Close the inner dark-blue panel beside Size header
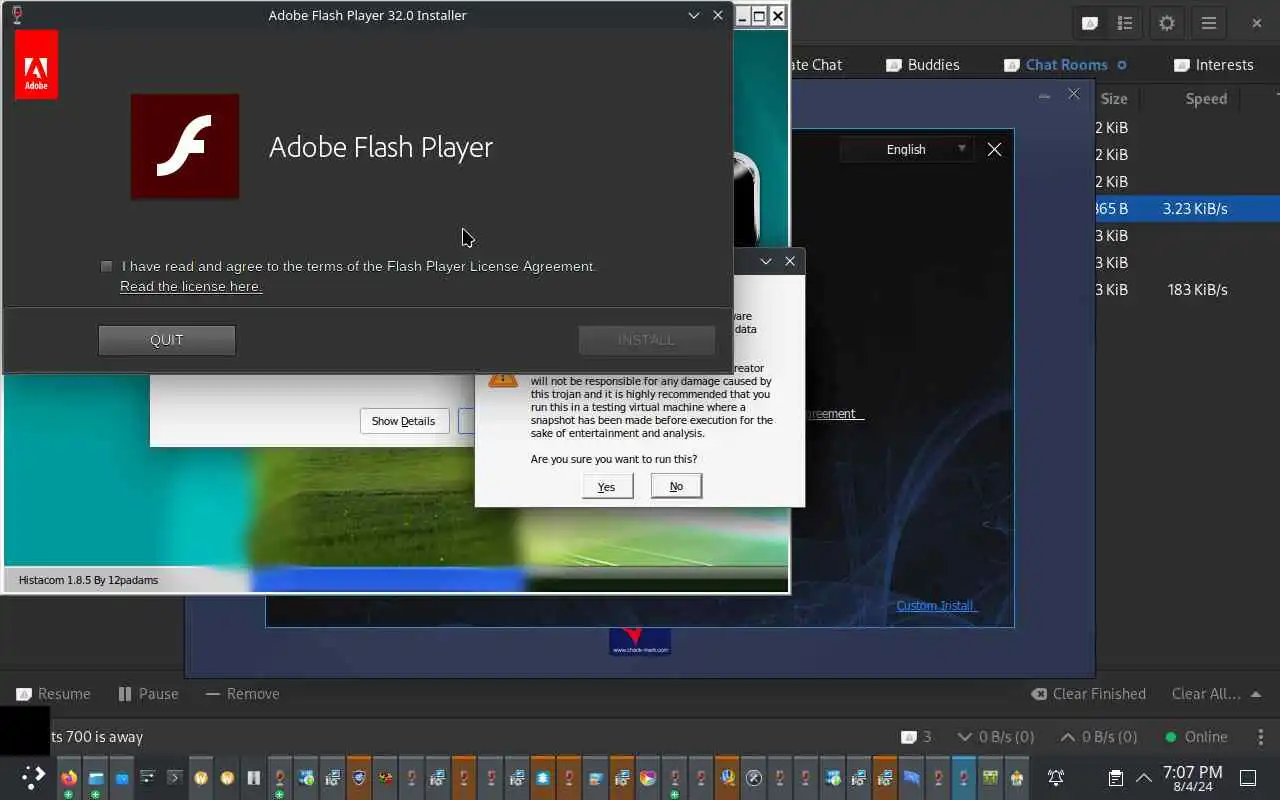 tap(1074, 94)
